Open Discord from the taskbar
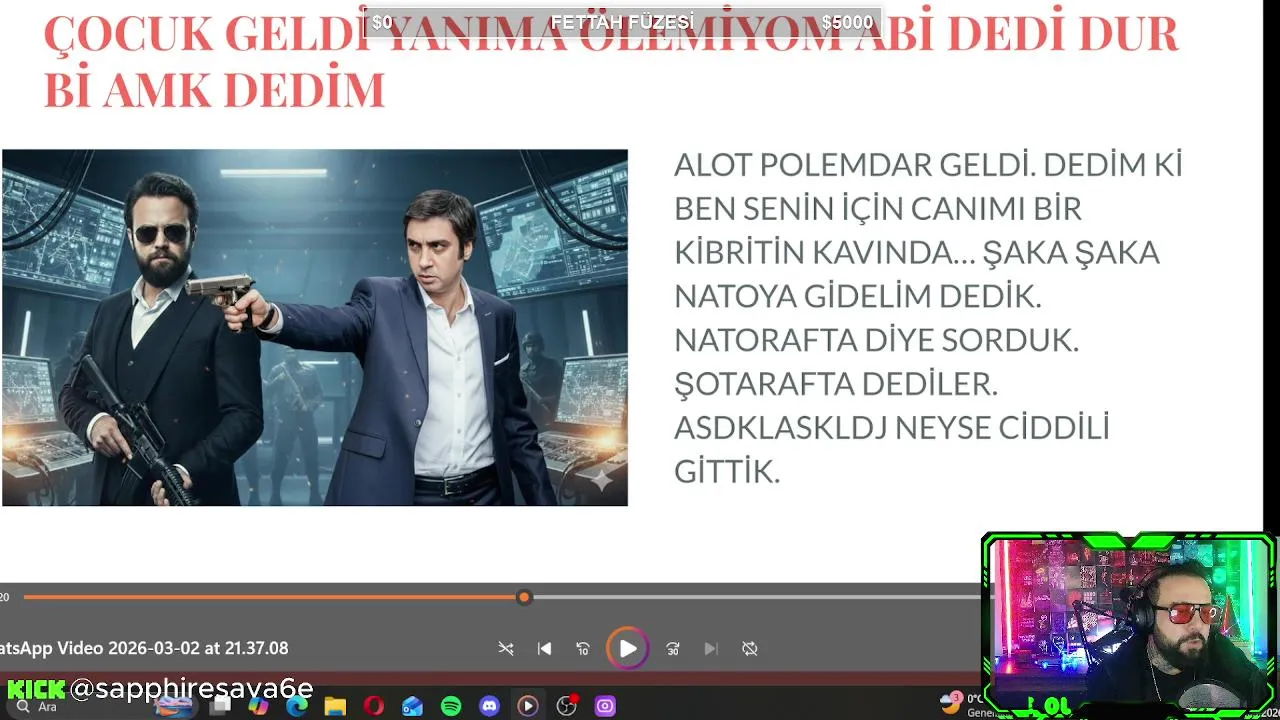Screen dimensions: 1280x720 coord(489,706)
